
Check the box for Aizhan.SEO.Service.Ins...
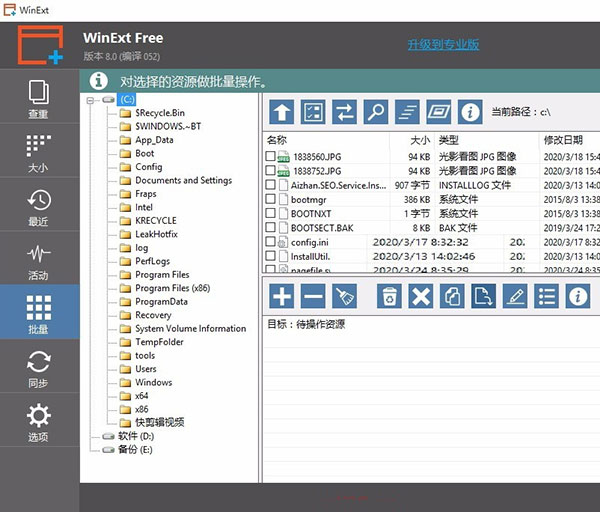(270, 184)
